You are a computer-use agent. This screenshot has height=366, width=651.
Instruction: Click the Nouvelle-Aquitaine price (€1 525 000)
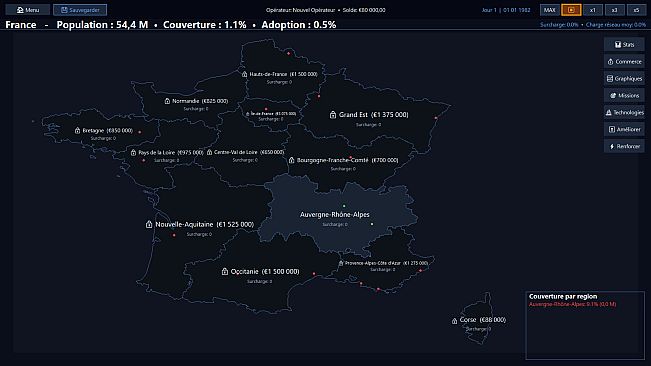click(235, 224)
